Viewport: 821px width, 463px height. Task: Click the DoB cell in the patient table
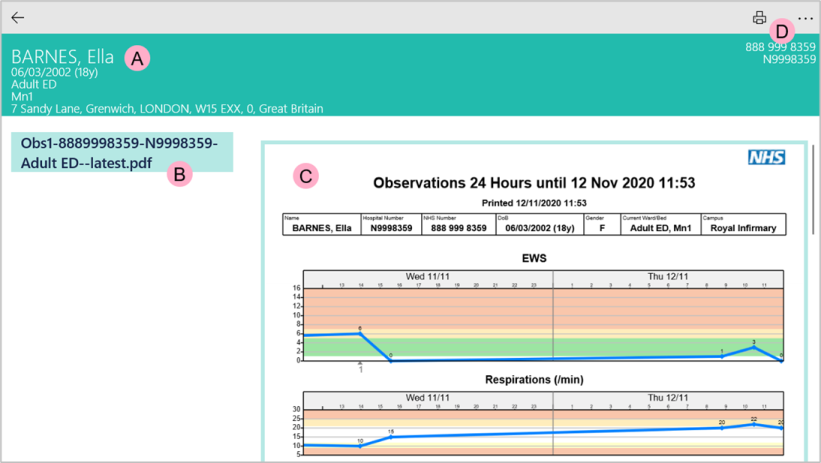coord(542,227)
